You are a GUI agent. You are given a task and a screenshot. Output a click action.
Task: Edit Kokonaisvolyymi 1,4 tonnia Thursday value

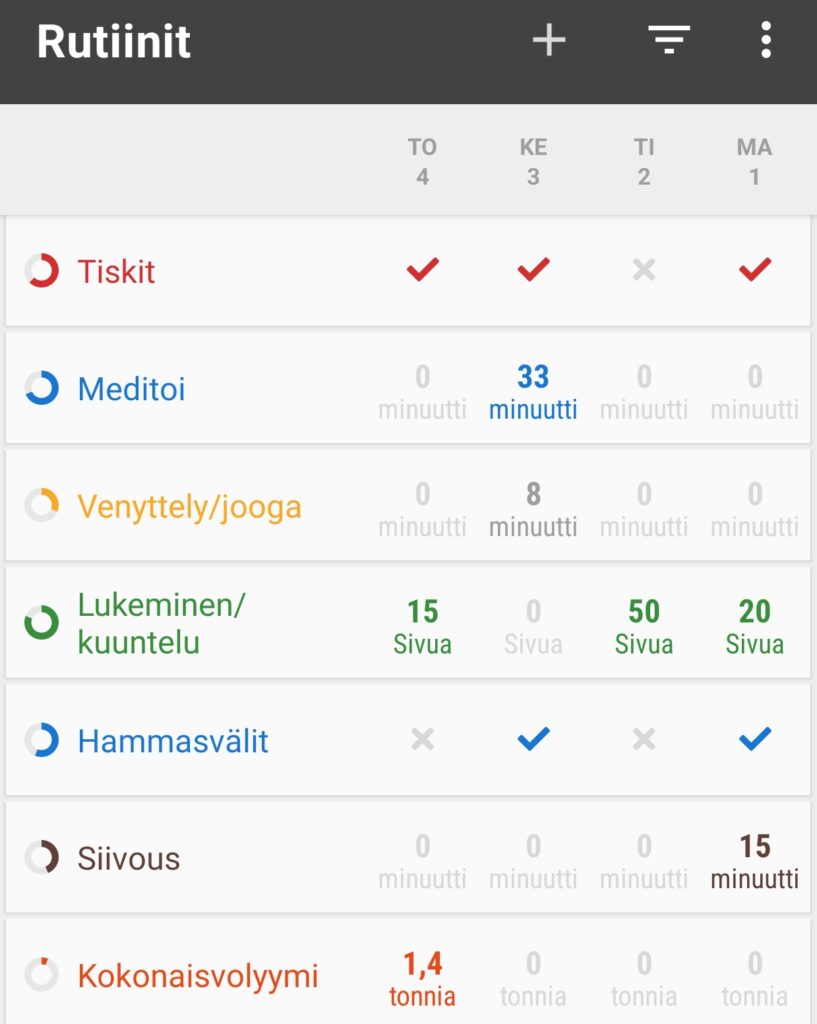point(422,977)
